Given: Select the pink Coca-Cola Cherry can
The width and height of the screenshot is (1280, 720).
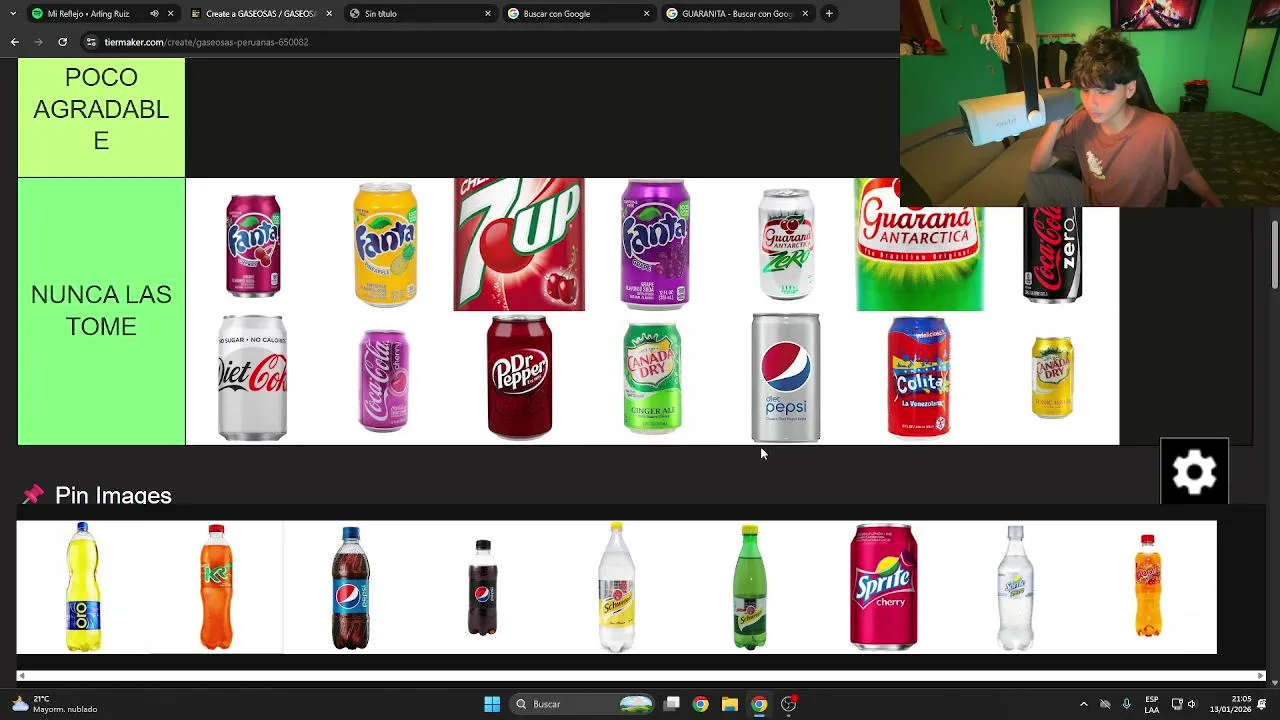Looking at the screenshot, I should (385, 380).
